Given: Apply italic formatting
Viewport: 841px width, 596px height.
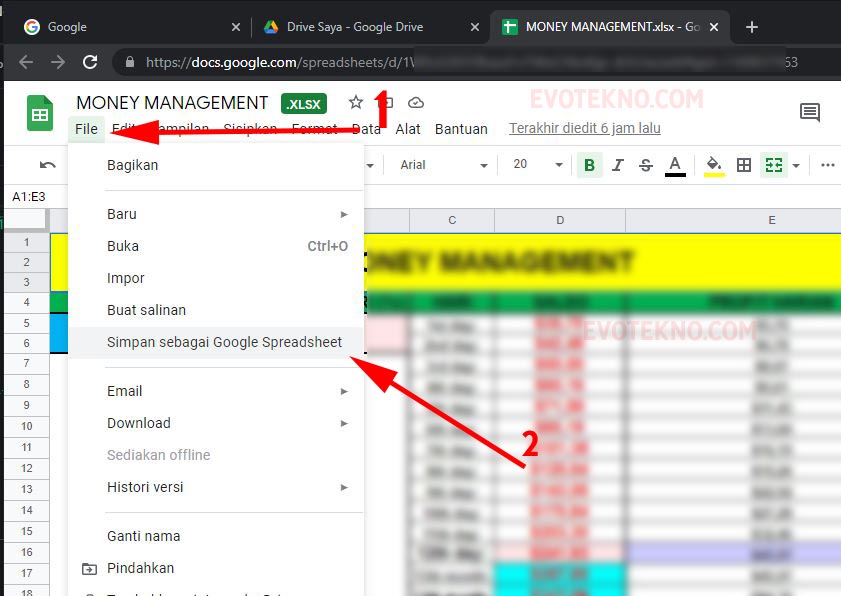Looking at the screenshot, I should (617, 164).
